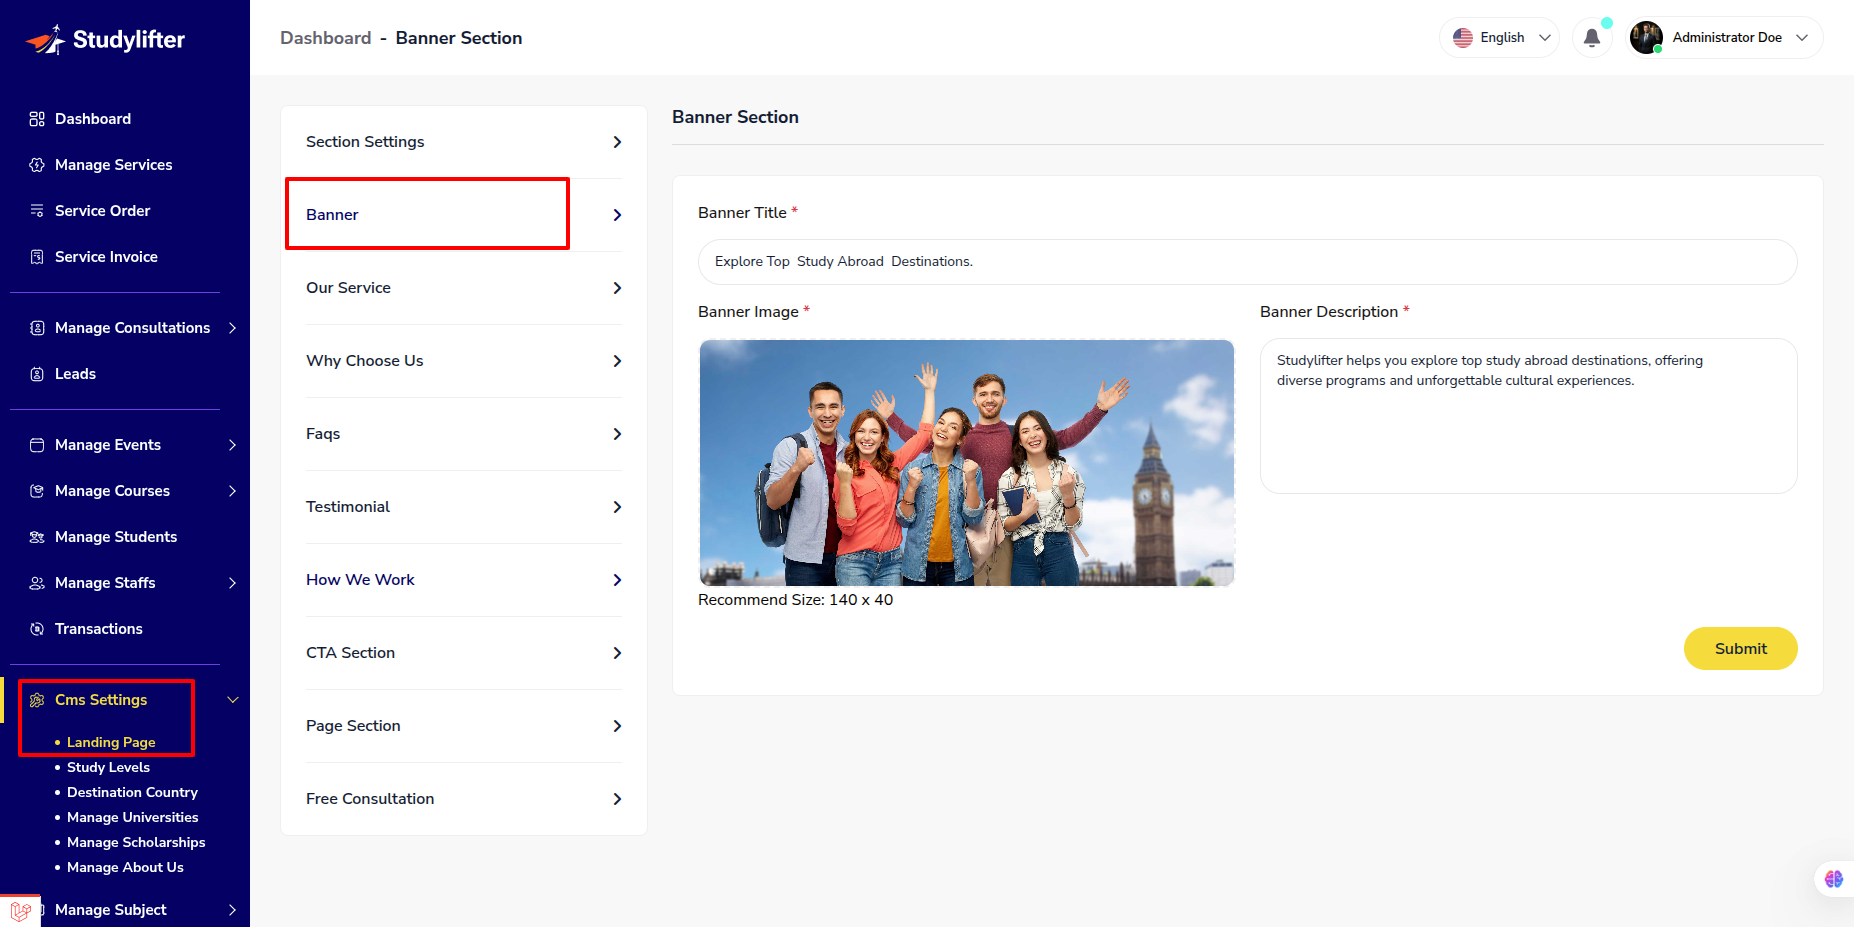
Task: Click the Laravel debug icon at bottom left
Action: pos(20,911)
